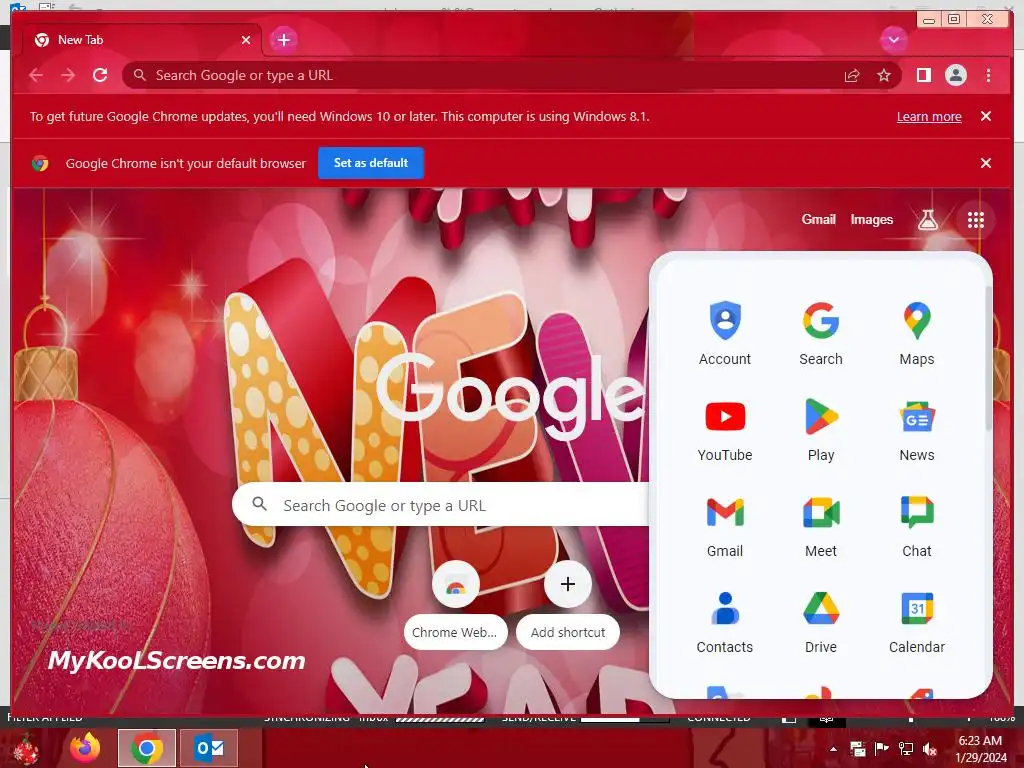Open the Gmail link at top right
The height and width of the screenshot is (768, 1024).
point(818,220)
